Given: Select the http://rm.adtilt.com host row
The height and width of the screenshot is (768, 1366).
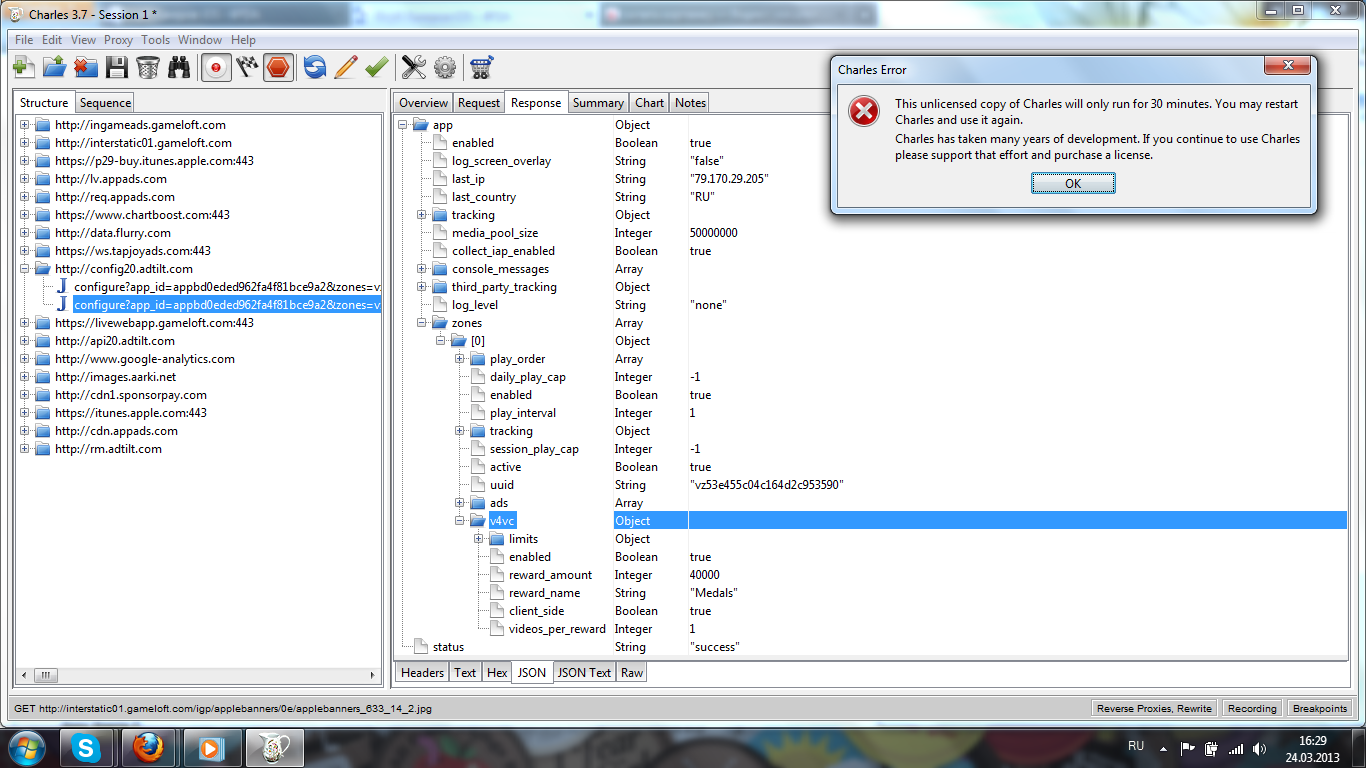Looking at the screenshot, I should click(x=108, y=449).
